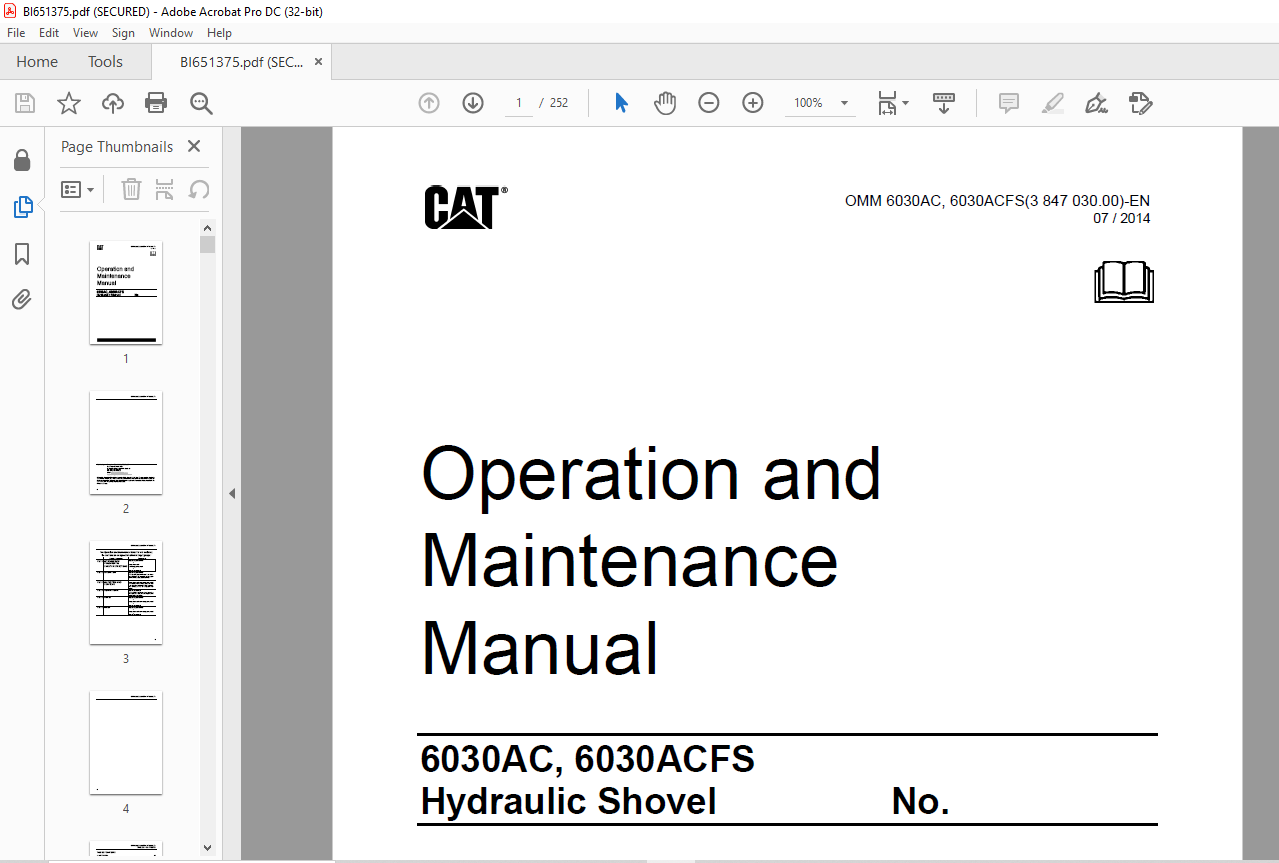This screenshot has width=1279, height=863.
Task: Click the Fit page options icon
Action: (887, 103)
